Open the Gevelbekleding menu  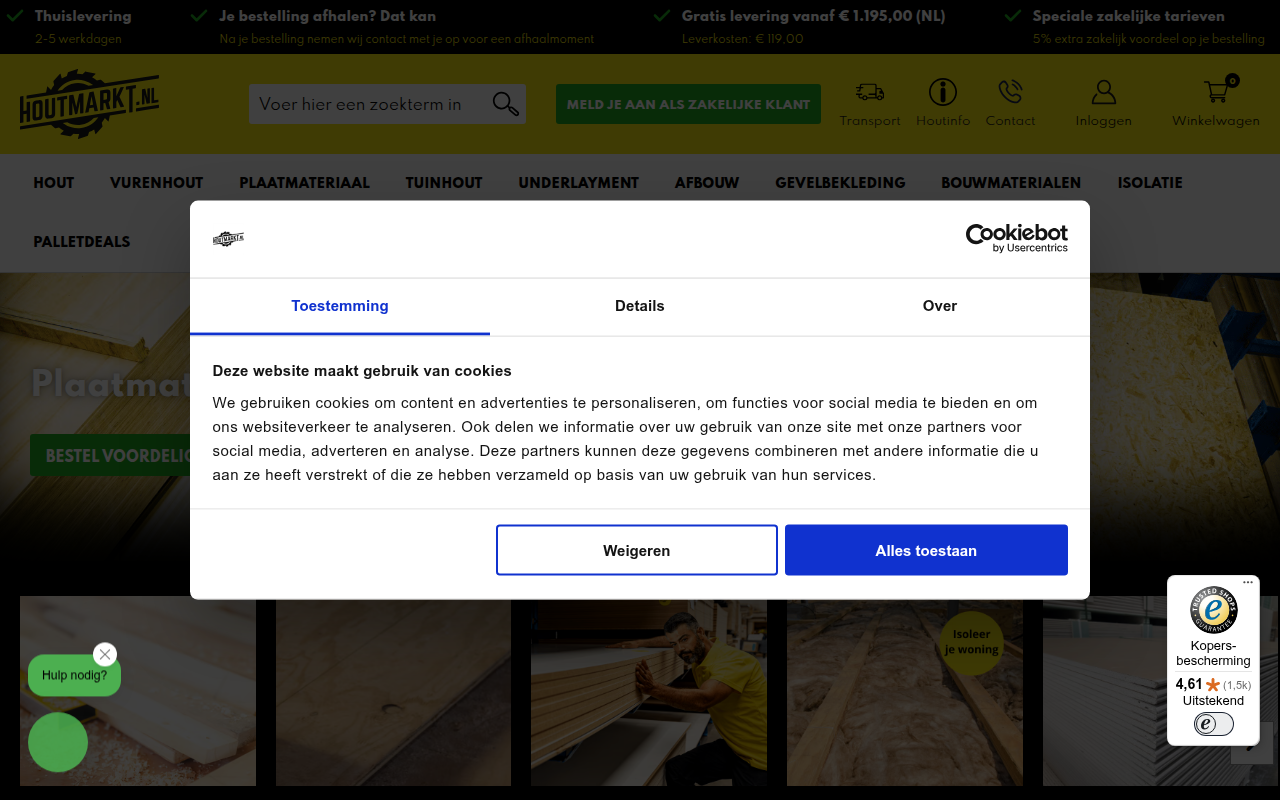840,183
